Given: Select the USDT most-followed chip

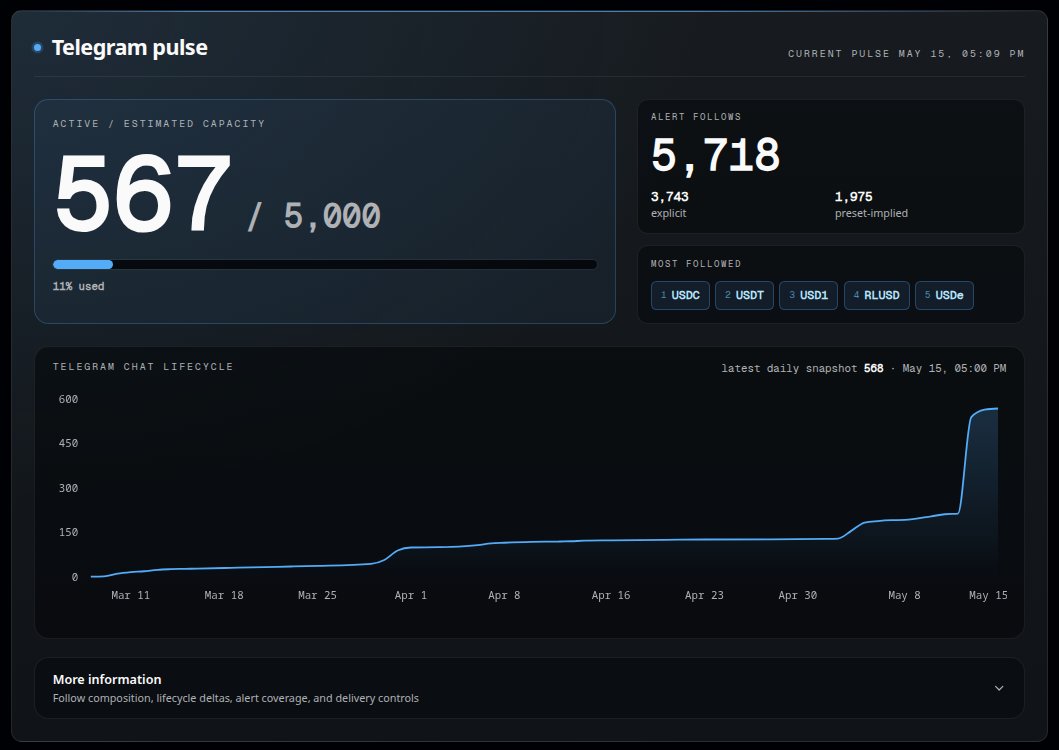Looking at the screenshot, I should (x=744, y=295).
